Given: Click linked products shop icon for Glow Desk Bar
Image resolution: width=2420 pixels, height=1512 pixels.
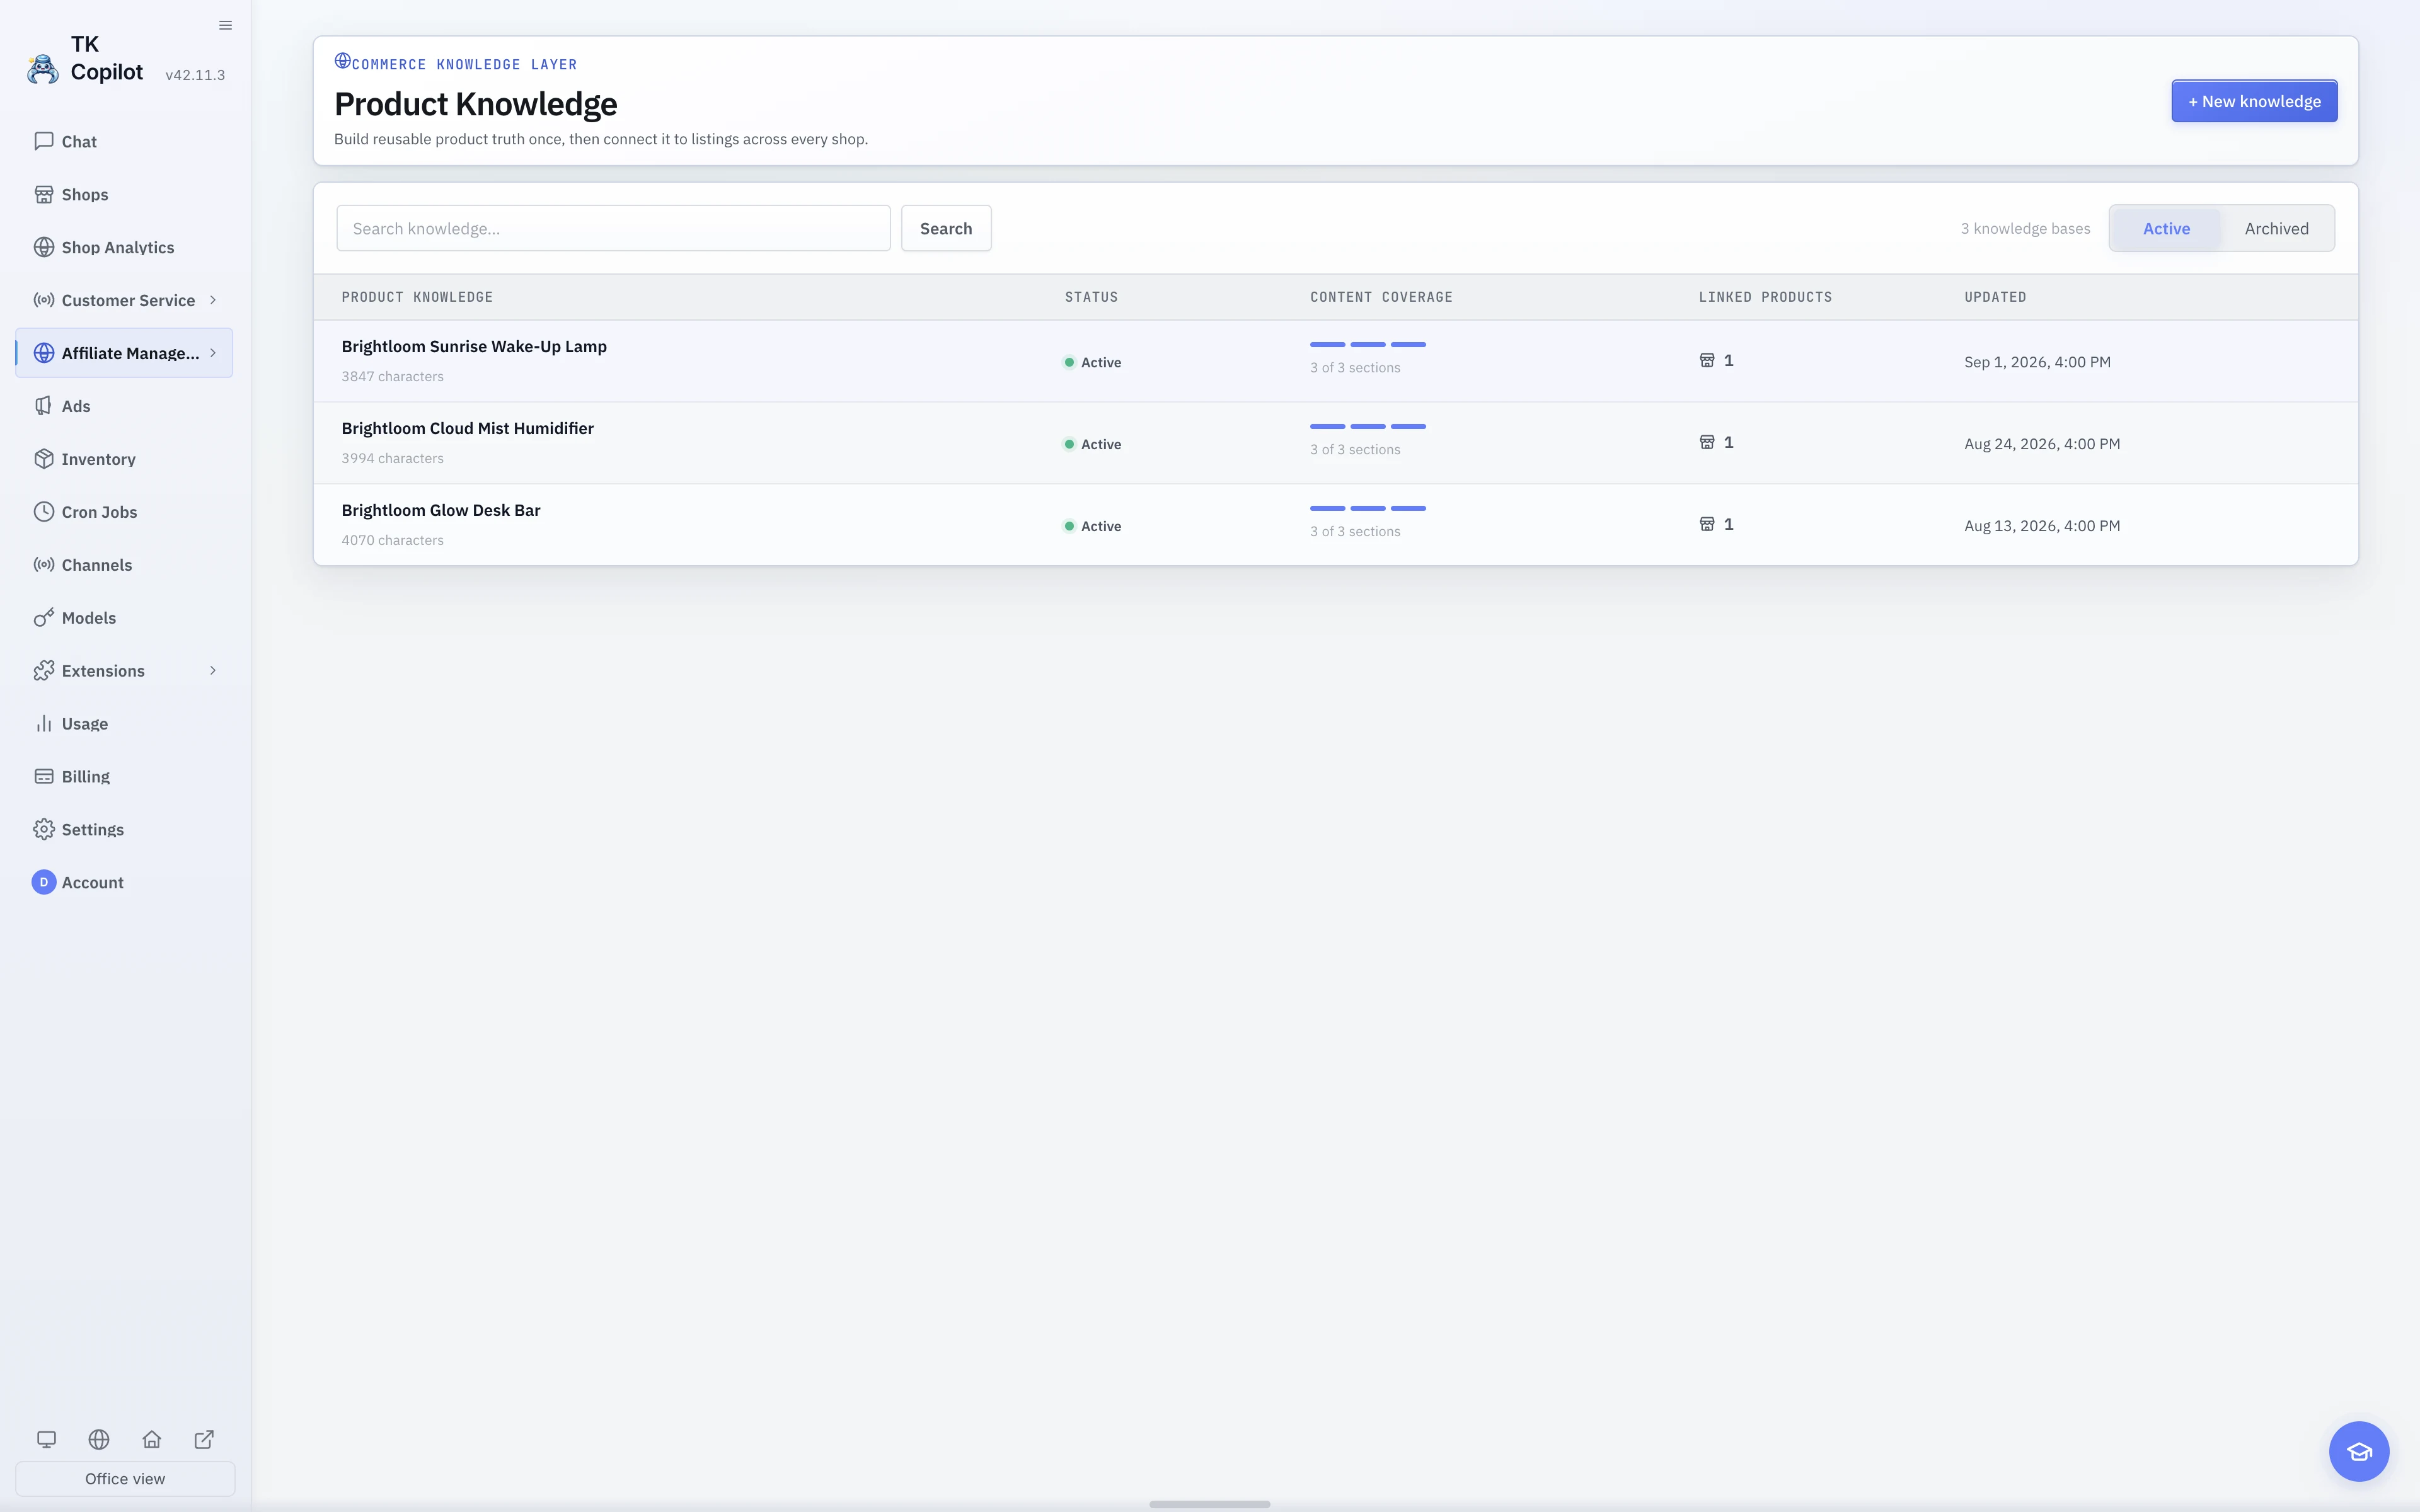Looking at the screenshot, I should [x=1707, y=524].
